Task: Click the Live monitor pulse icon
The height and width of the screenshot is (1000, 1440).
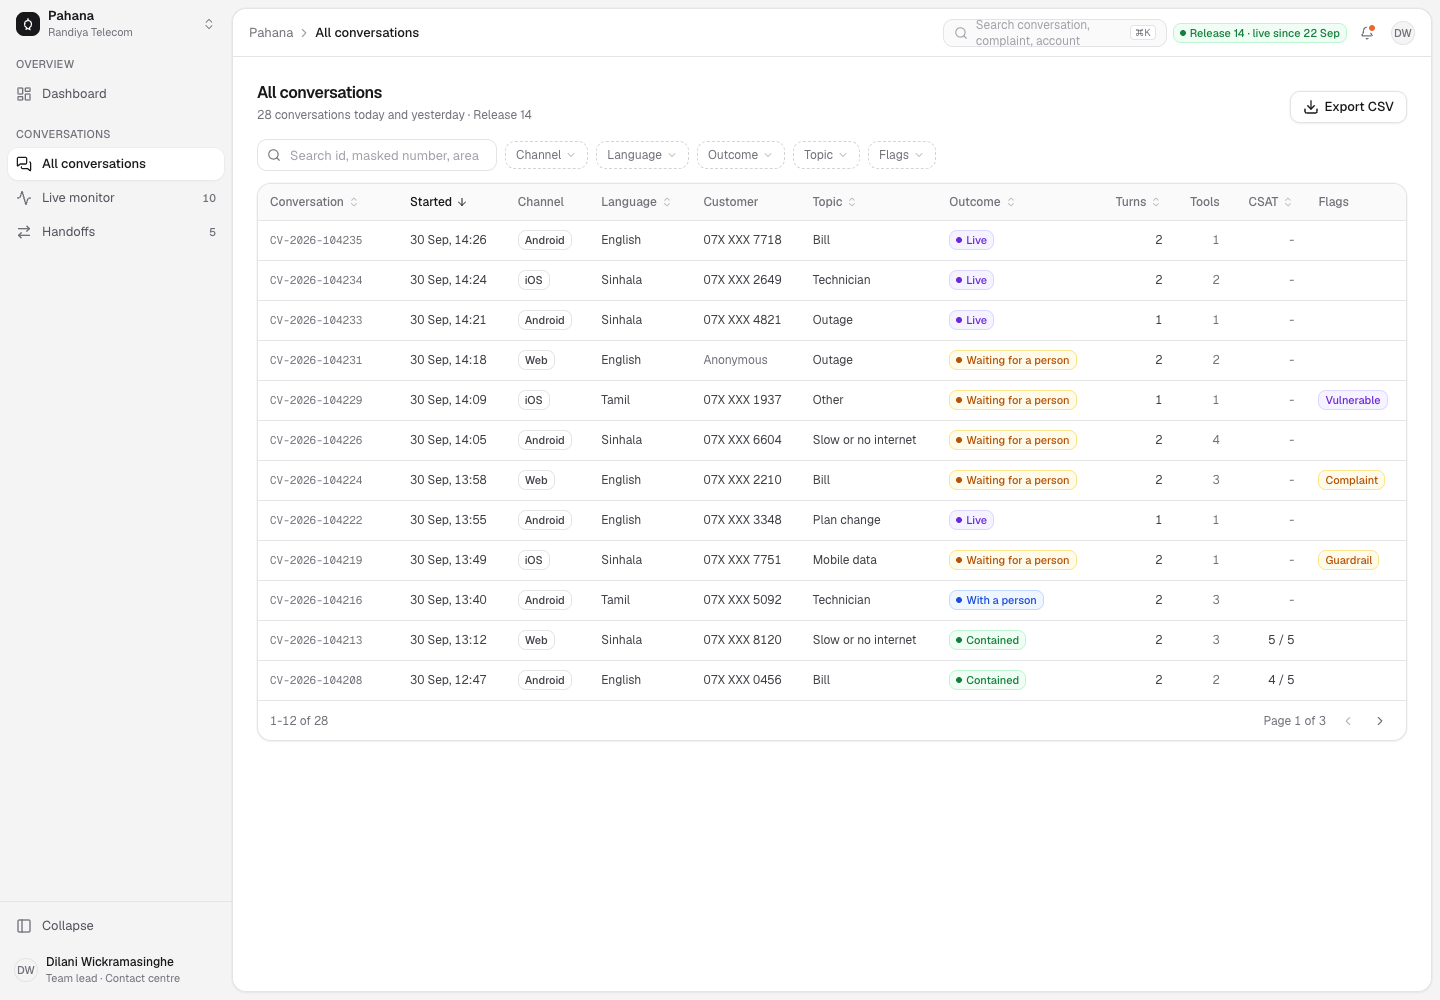Action: 24,198
